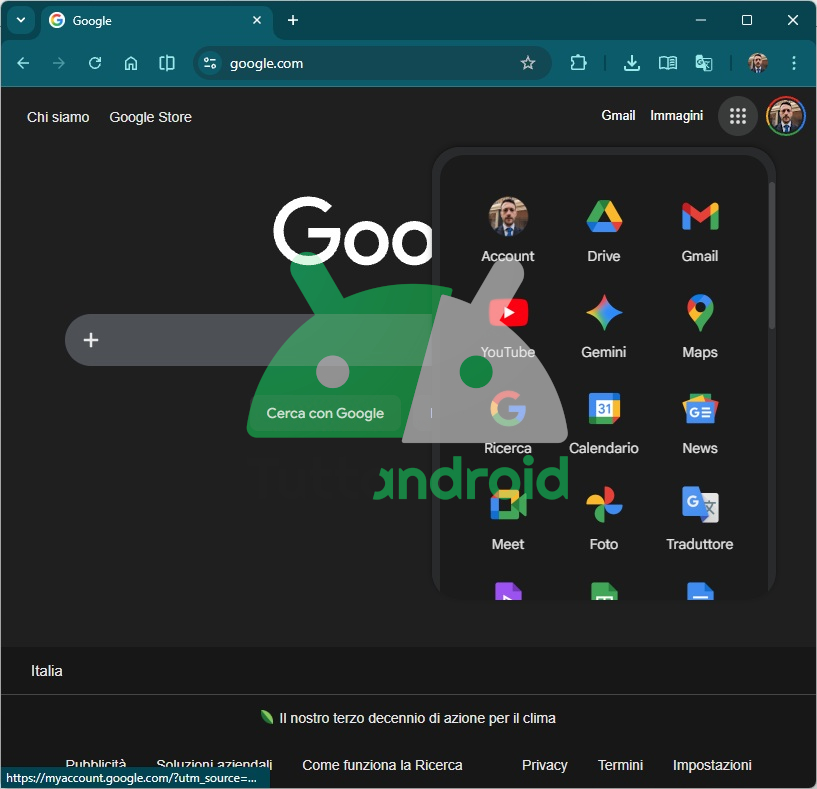The image size is (817, 789).
Task: Reload the current page
Action: 95,63
